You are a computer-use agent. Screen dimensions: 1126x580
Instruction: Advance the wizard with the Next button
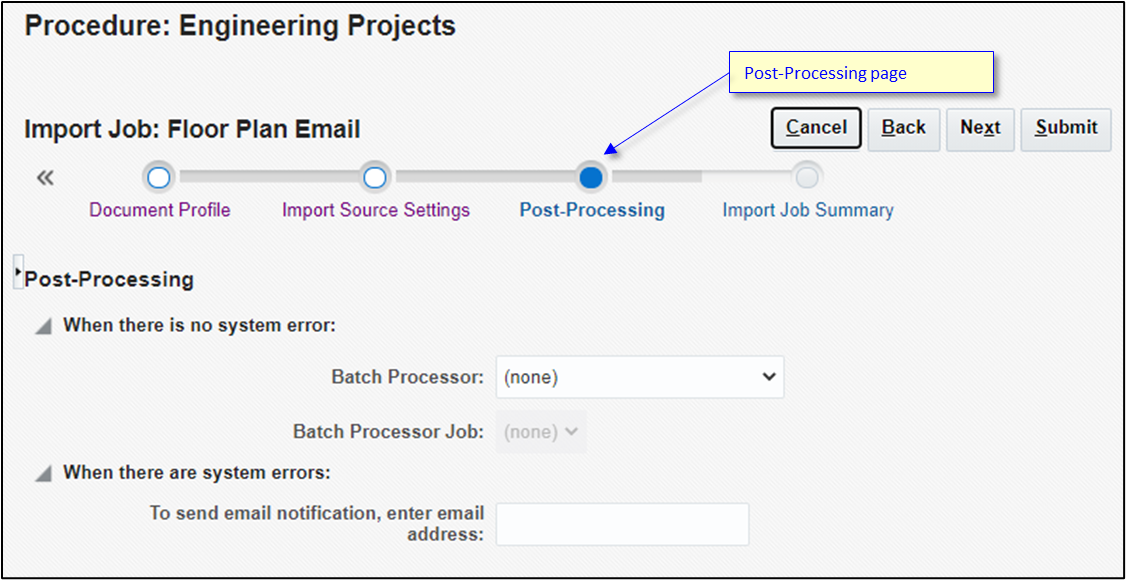(980, 128)
